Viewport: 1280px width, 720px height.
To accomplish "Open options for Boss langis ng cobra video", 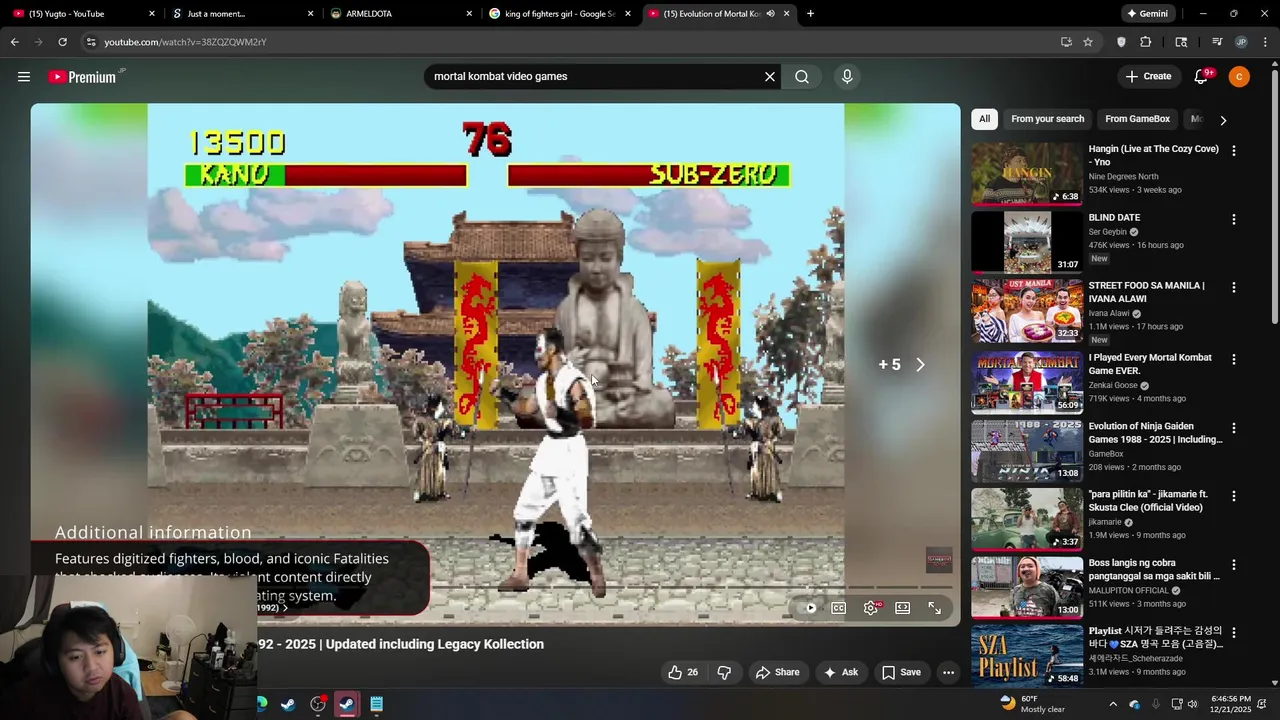I will (x=1233, y=565).
